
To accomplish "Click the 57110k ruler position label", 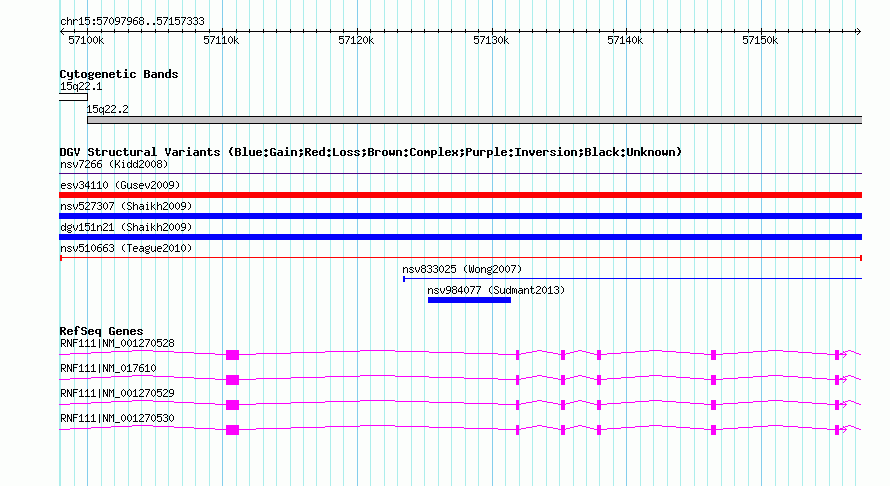I will [x=221, y=40].
